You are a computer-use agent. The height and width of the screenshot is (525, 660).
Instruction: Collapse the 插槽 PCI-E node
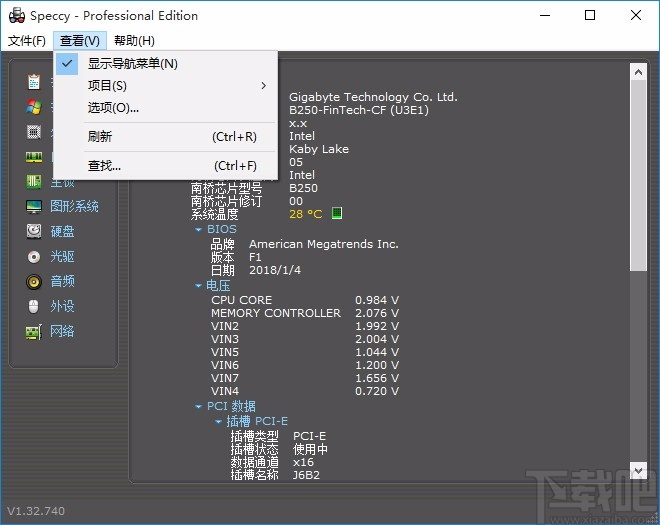218,421
